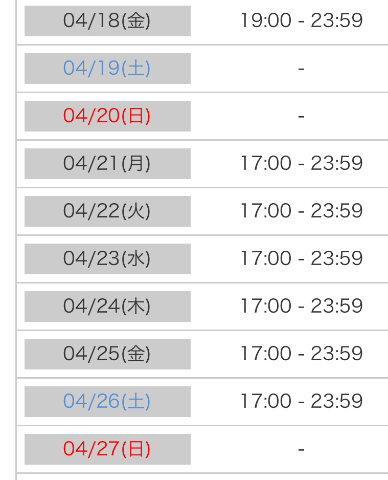Click the 19:00 - 23:59 time on 04/18
The width and height of the screenshot is (388, 480).
302,20
